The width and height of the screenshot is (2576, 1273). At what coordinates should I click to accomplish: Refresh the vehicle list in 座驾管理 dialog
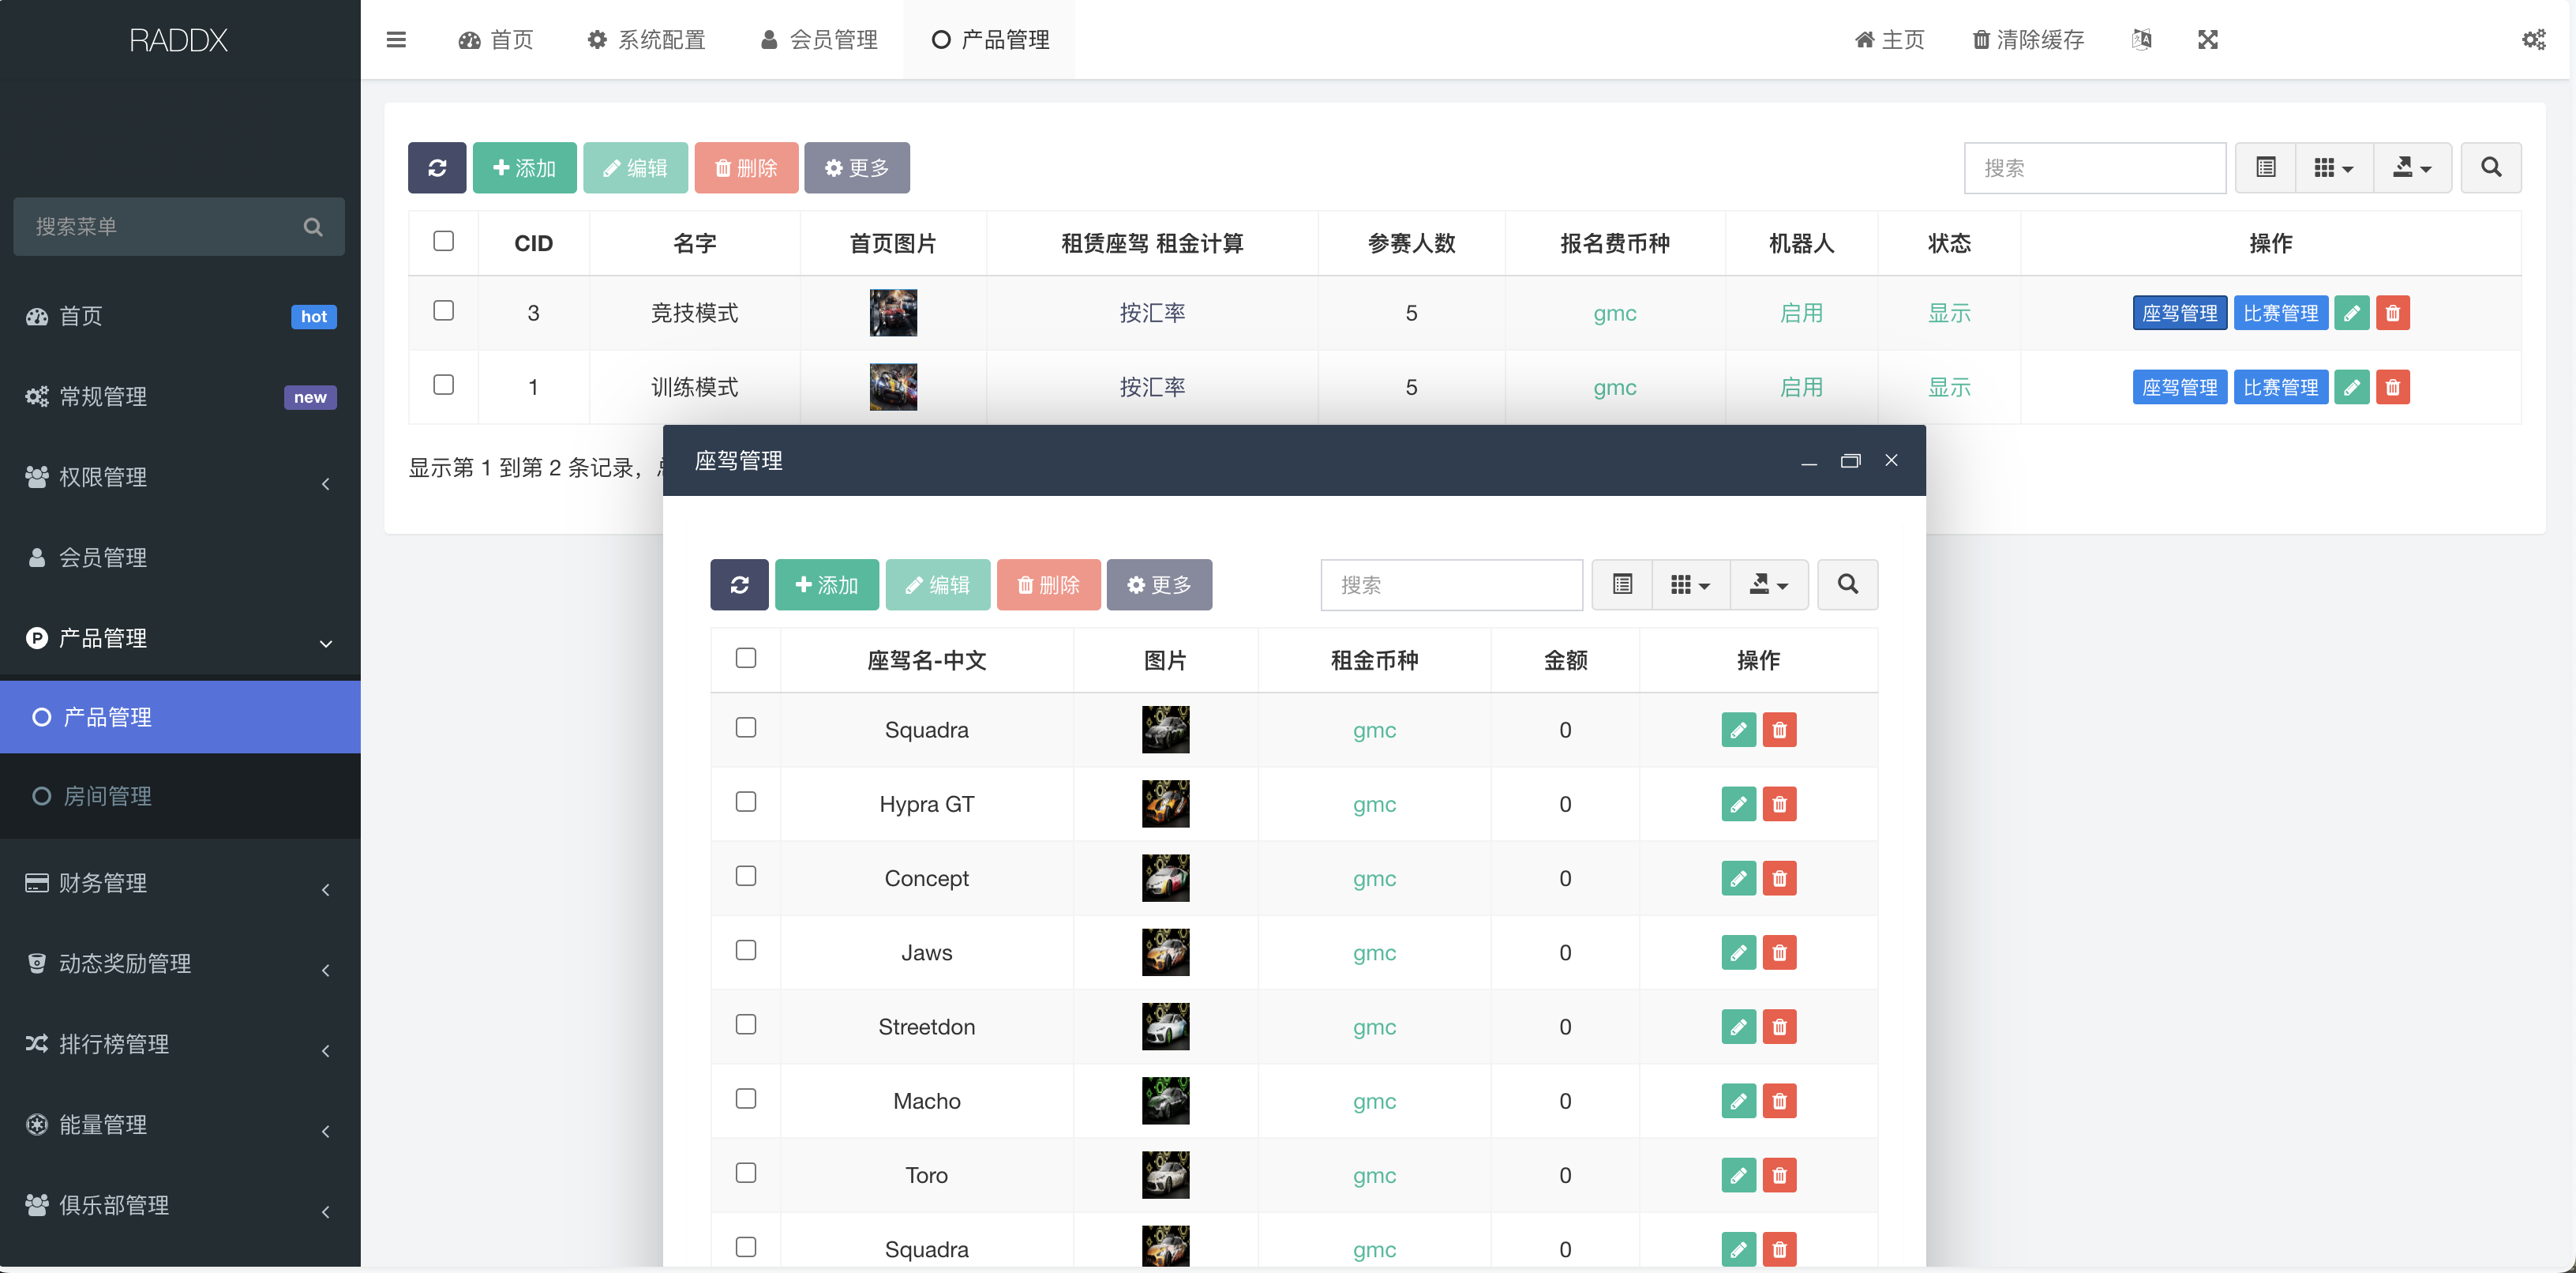[x=739, y=584]
